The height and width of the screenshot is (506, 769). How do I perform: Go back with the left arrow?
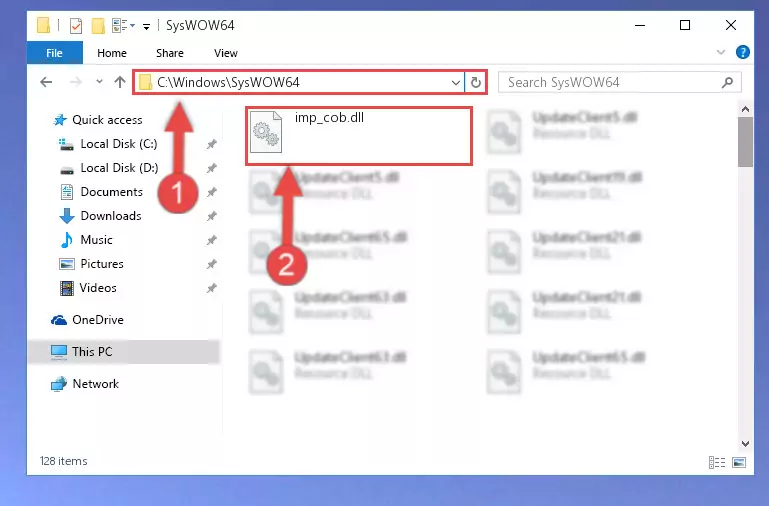(x=46, y=82)
